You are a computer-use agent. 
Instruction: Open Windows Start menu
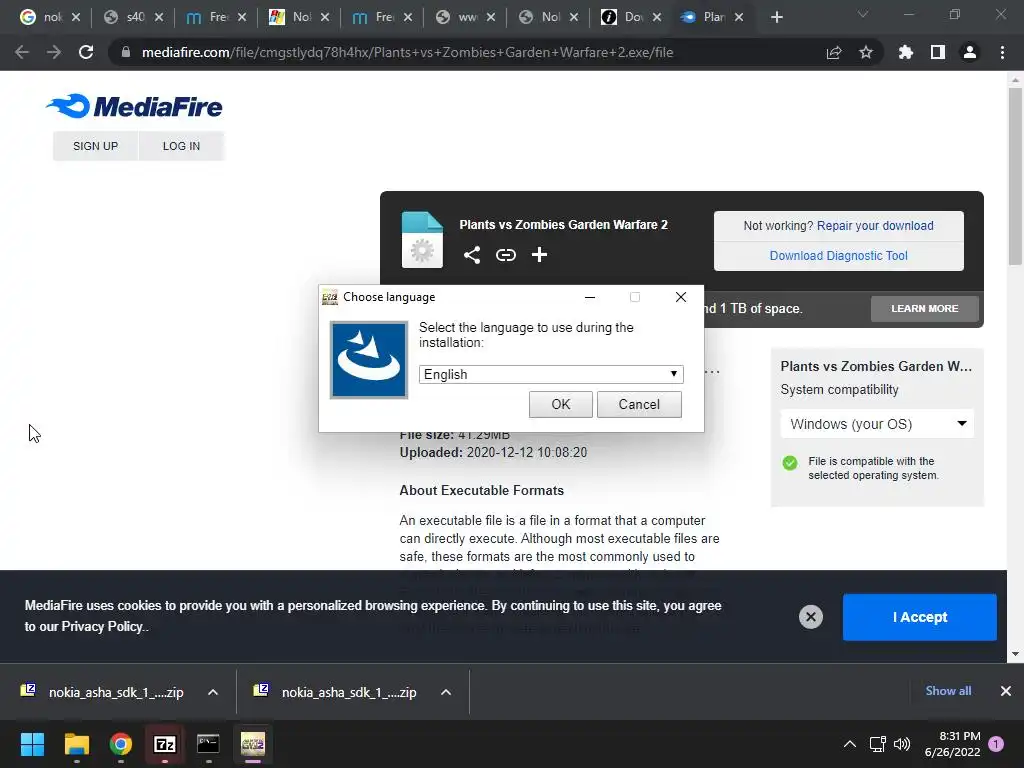click(32, 744)
